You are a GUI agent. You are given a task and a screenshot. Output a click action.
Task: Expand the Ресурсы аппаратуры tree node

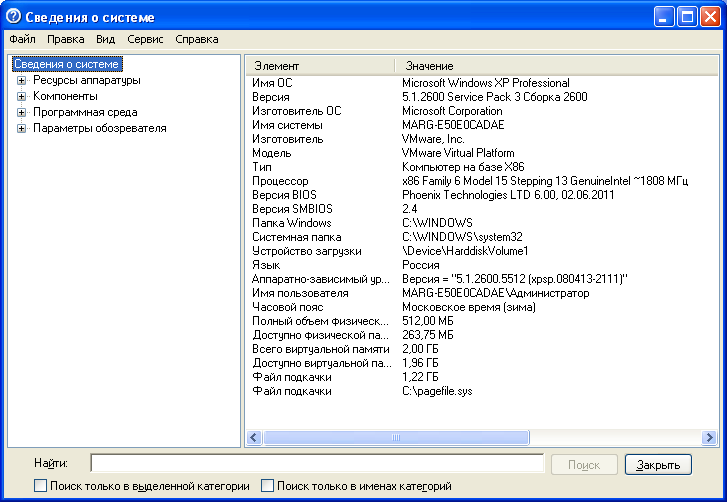pyautogui.click(x=21, y=80)
